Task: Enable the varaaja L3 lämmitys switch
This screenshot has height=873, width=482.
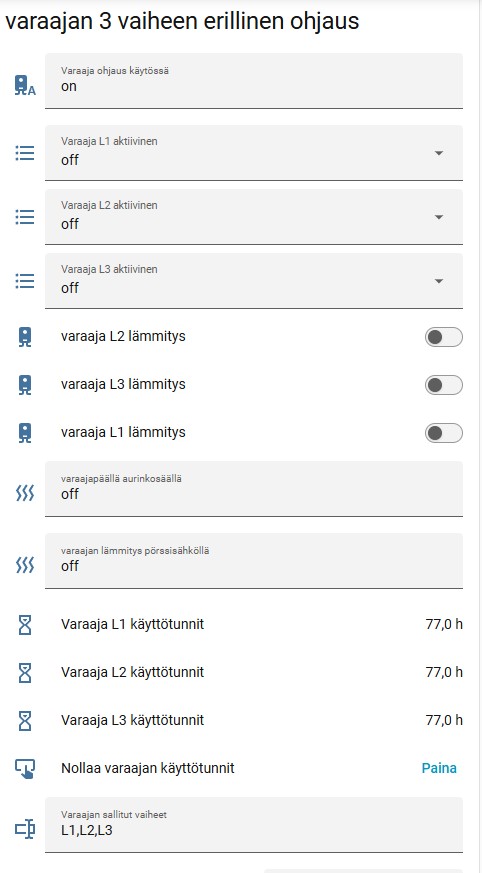Action: (444, 385)
